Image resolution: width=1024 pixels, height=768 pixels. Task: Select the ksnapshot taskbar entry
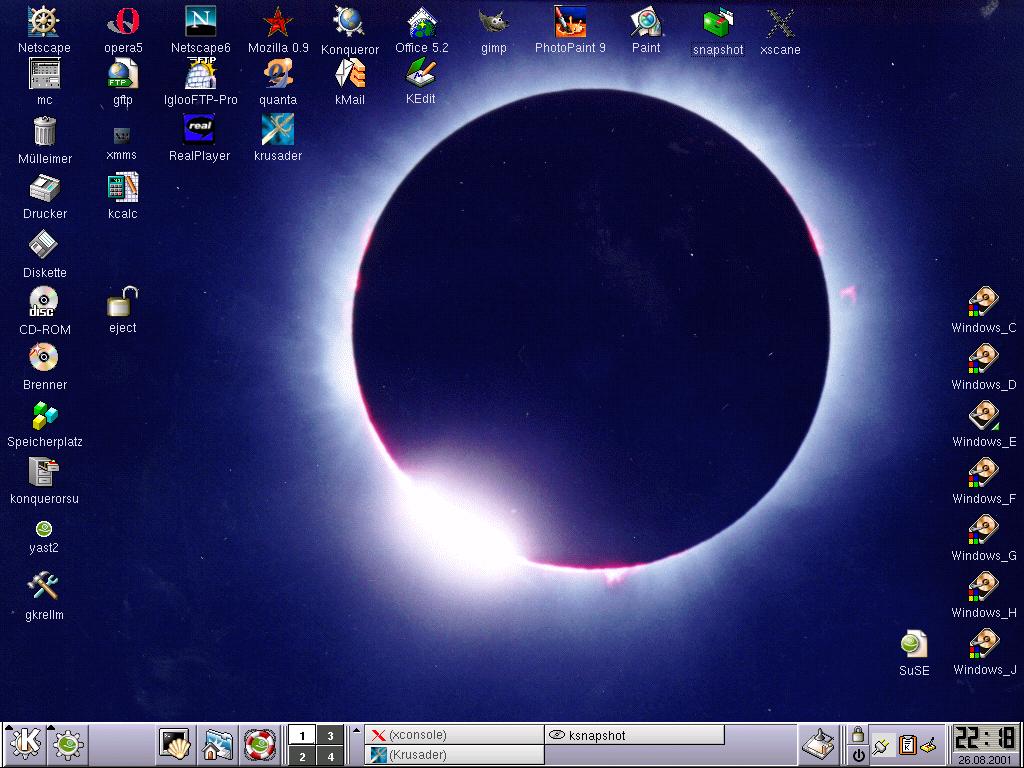tap(634, 735)
